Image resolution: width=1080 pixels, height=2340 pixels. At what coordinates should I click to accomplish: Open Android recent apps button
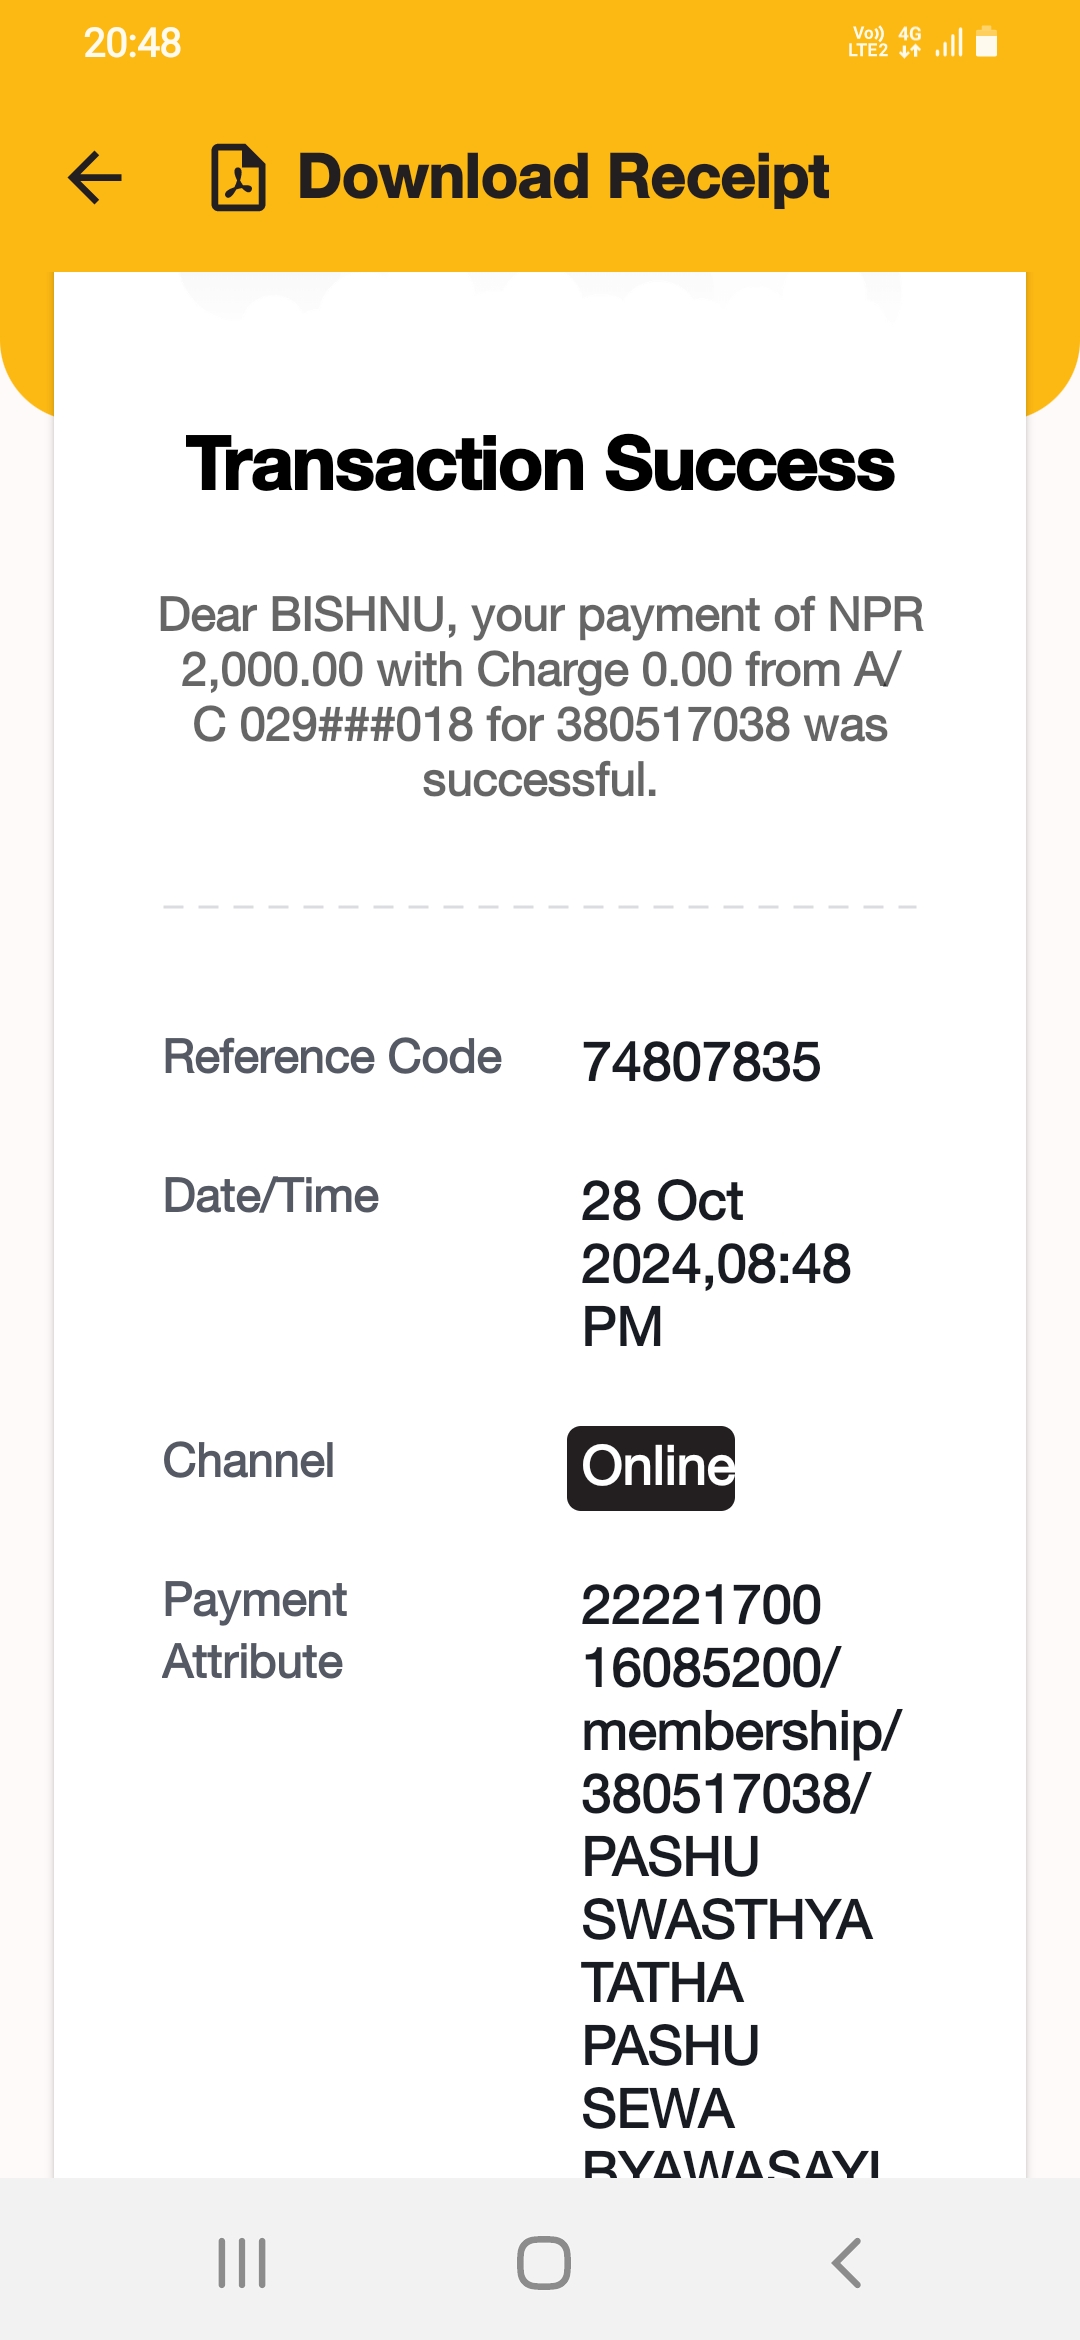click(x=242, y=2262)
